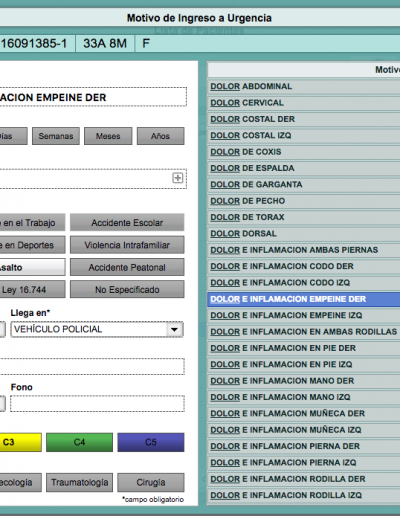
Task: Select DOLOR E INFLAMACION RODILLA DER entry
Action: [x=304, y=479]
